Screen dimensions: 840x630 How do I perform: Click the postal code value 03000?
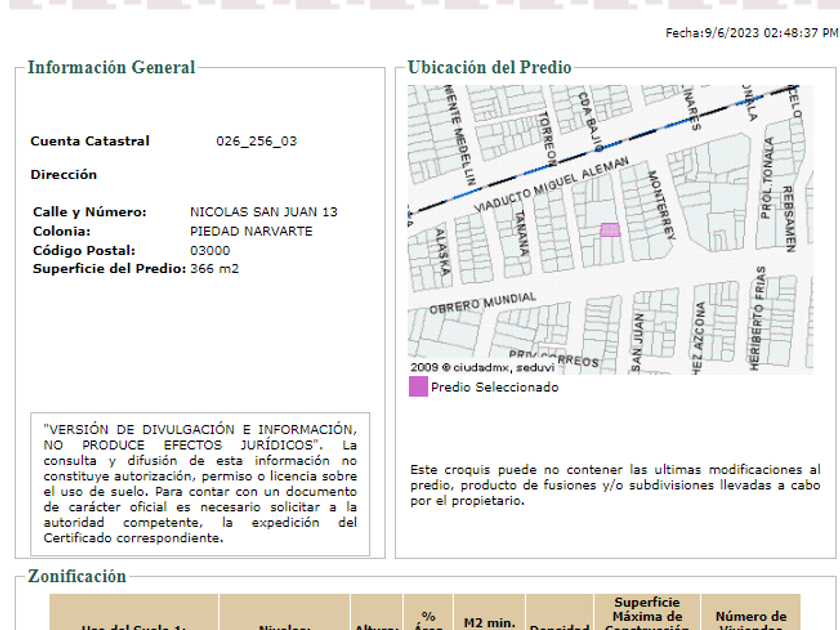point(210,250)
